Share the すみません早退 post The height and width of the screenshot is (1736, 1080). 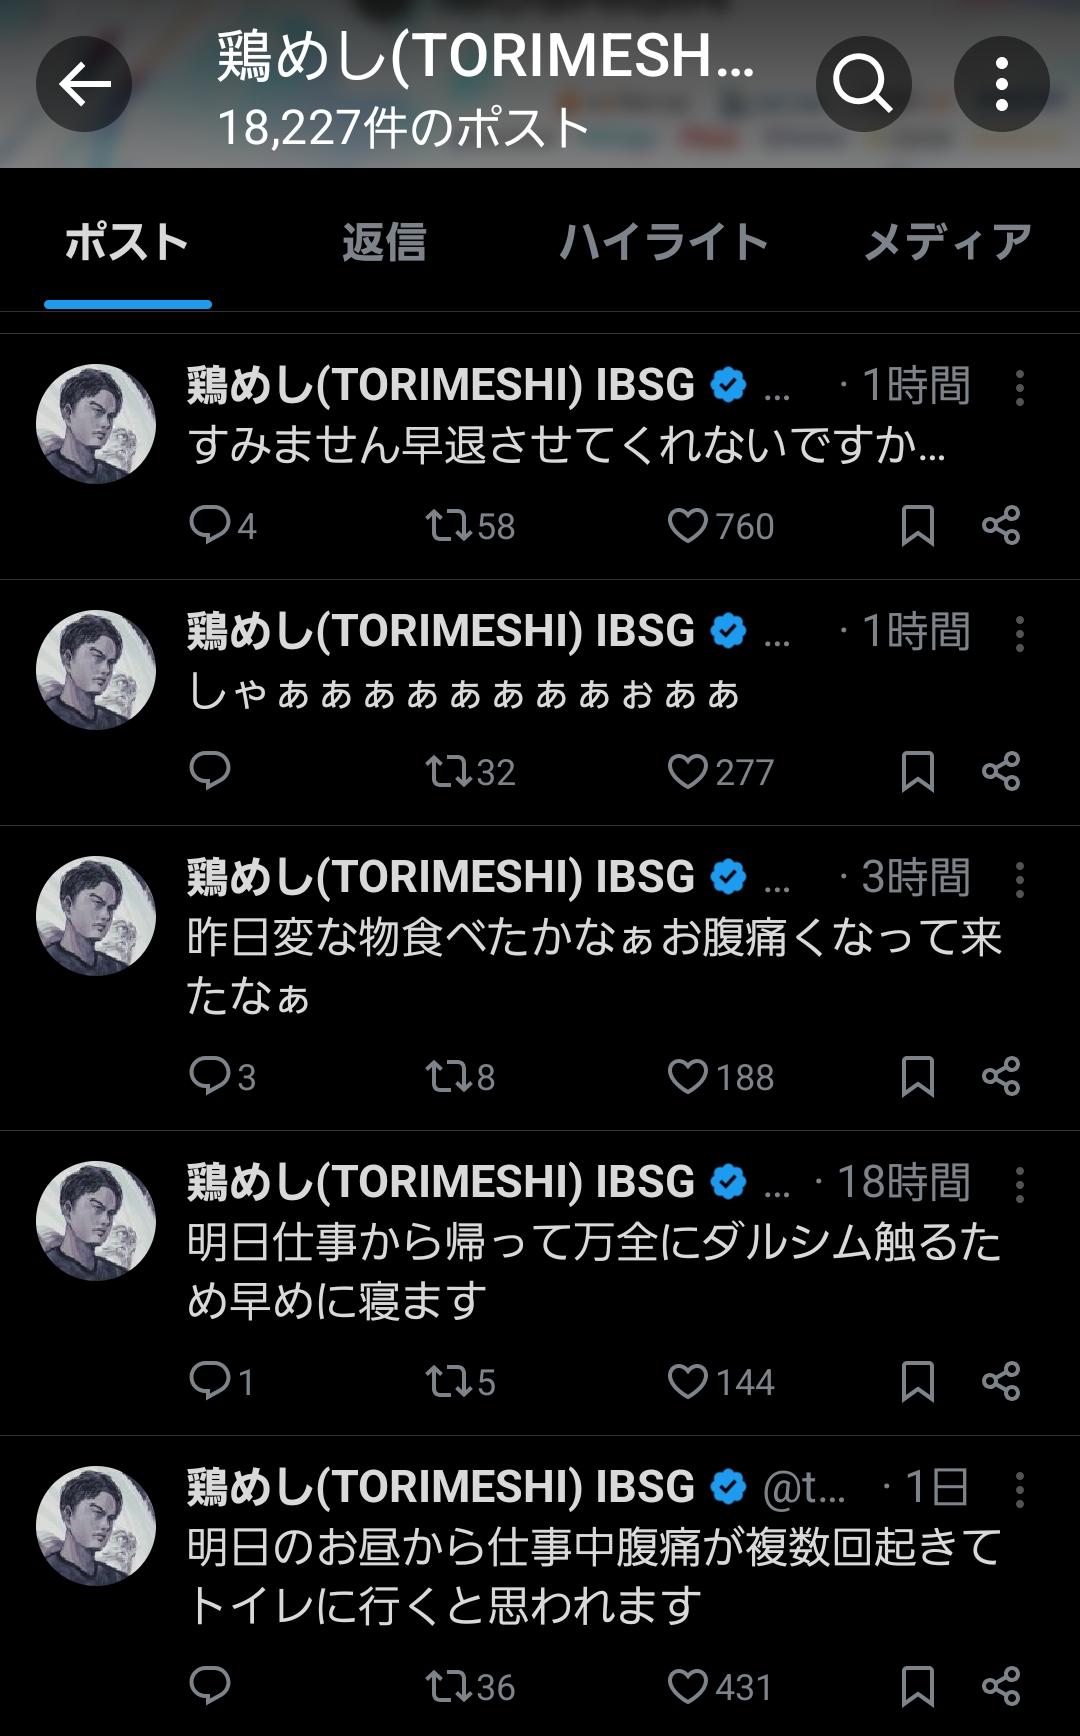(1001, 526)
